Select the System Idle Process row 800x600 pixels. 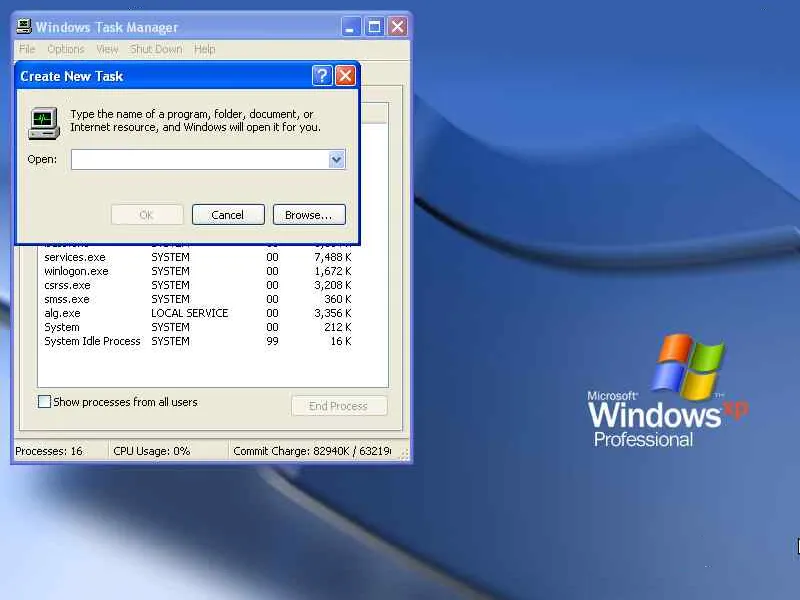coord(197,341)
